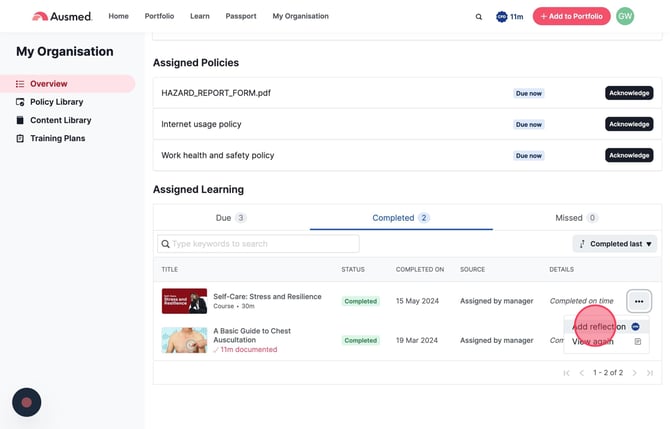Click the CPD 11m badge icon
The image size is (670, 429).
coord(502,17)
